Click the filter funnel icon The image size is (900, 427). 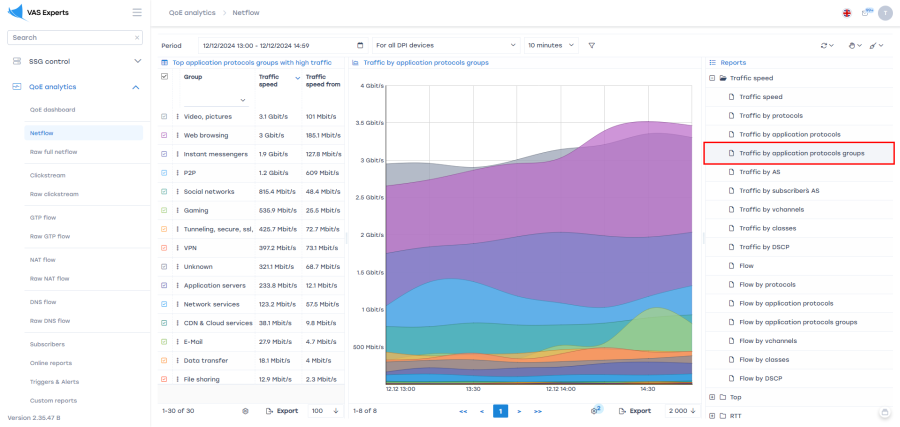(591, 45)
